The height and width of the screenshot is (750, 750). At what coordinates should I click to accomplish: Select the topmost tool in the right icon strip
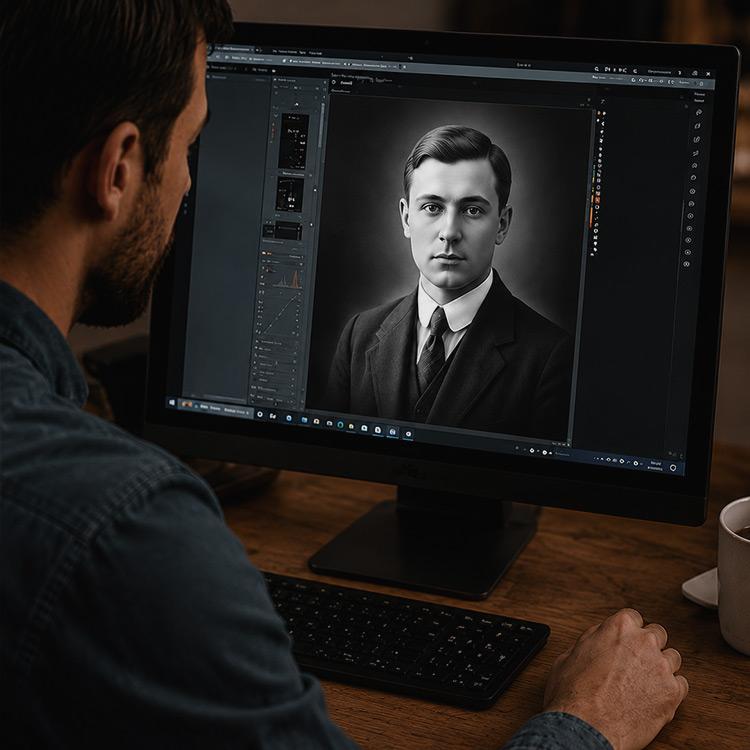pyautogui.click(x=699, y=112)
